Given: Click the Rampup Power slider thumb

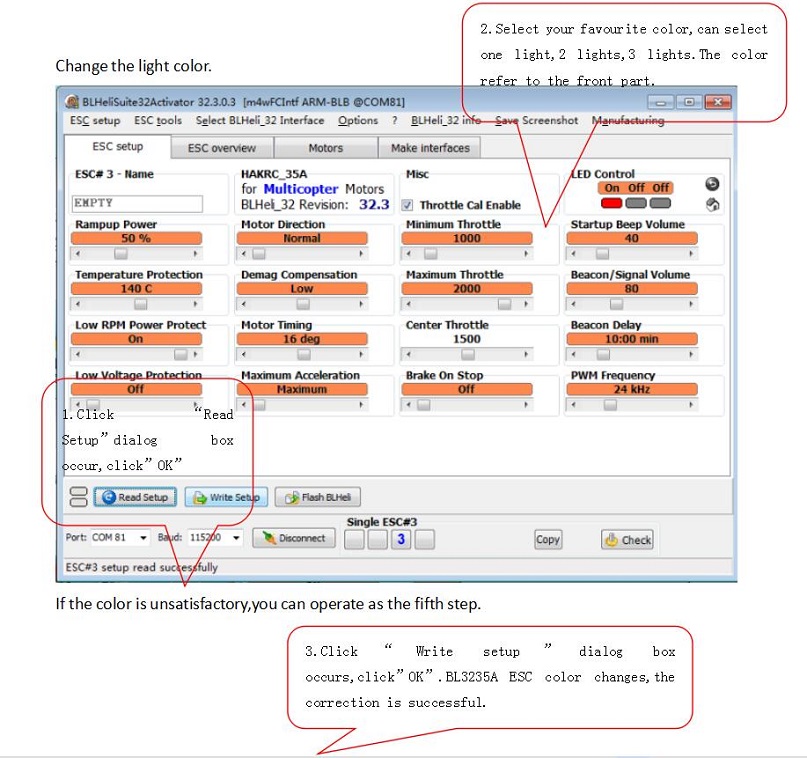Looking at the screenshot, I should coord(121,254).
